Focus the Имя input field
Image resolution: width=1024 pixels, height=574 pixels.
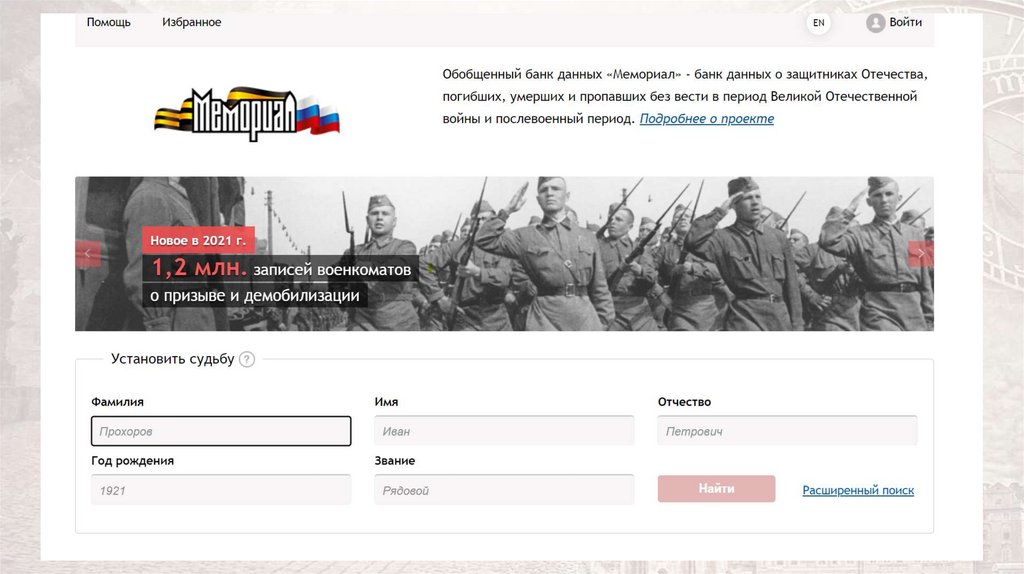pos(504,431)
